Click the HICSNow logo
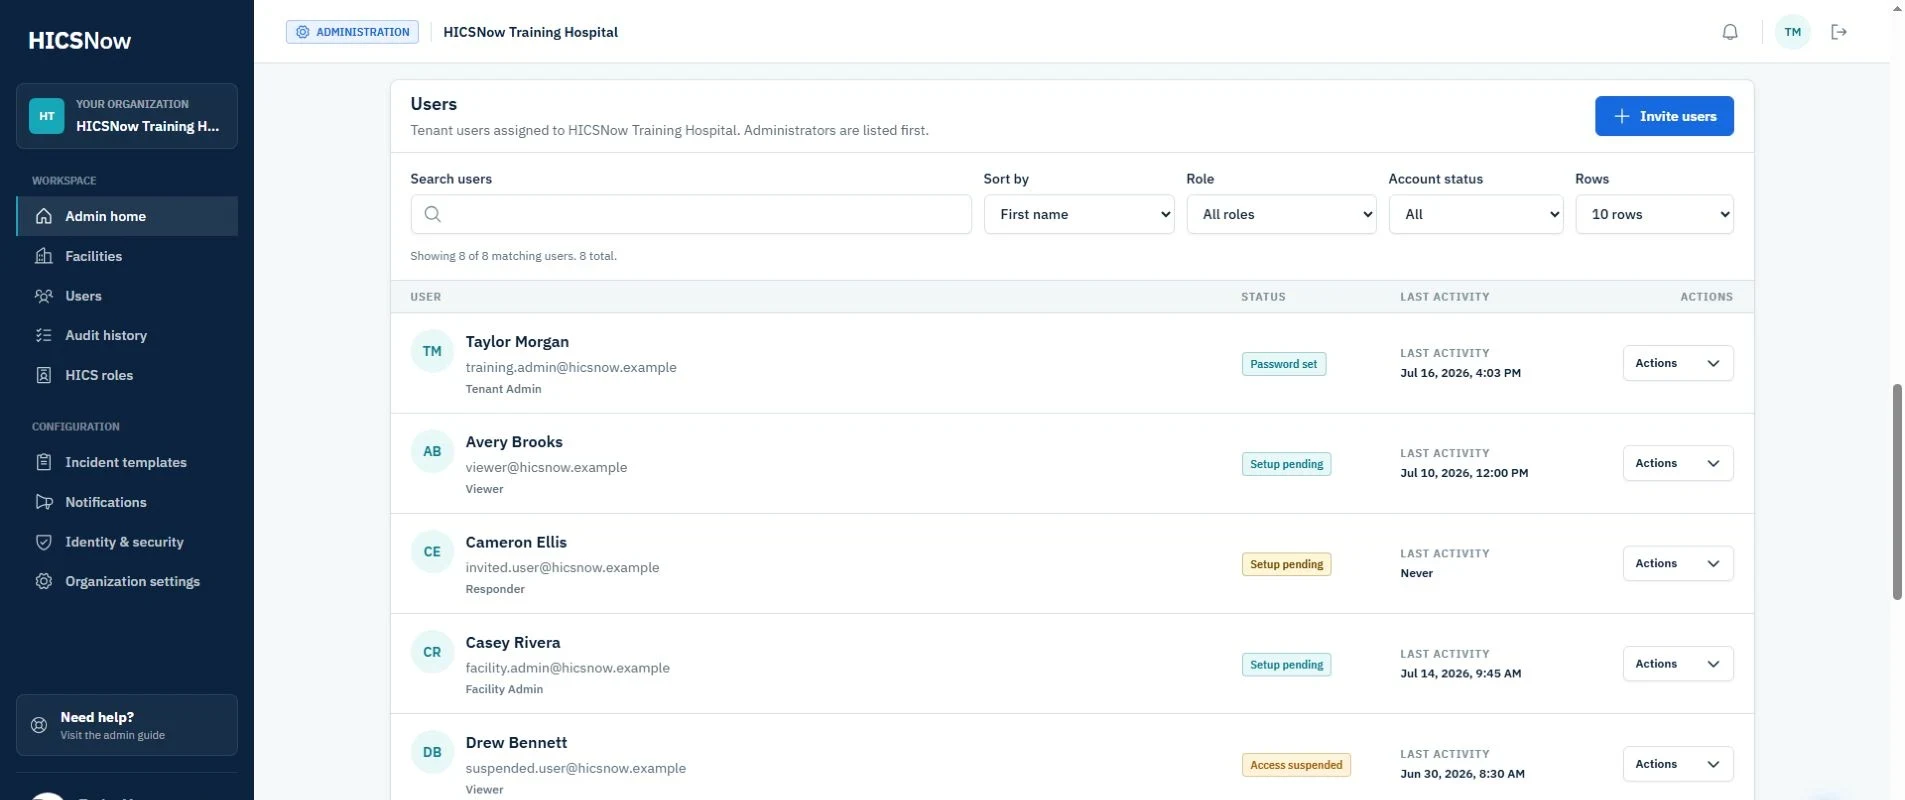This screenshot has width=1905, height=800. 79,41
